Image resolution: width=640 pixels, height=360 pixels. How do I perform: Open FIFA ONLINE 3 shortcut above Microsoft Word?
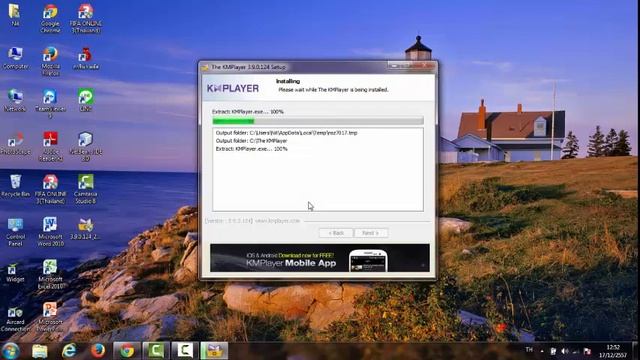[x=50, y=189]
